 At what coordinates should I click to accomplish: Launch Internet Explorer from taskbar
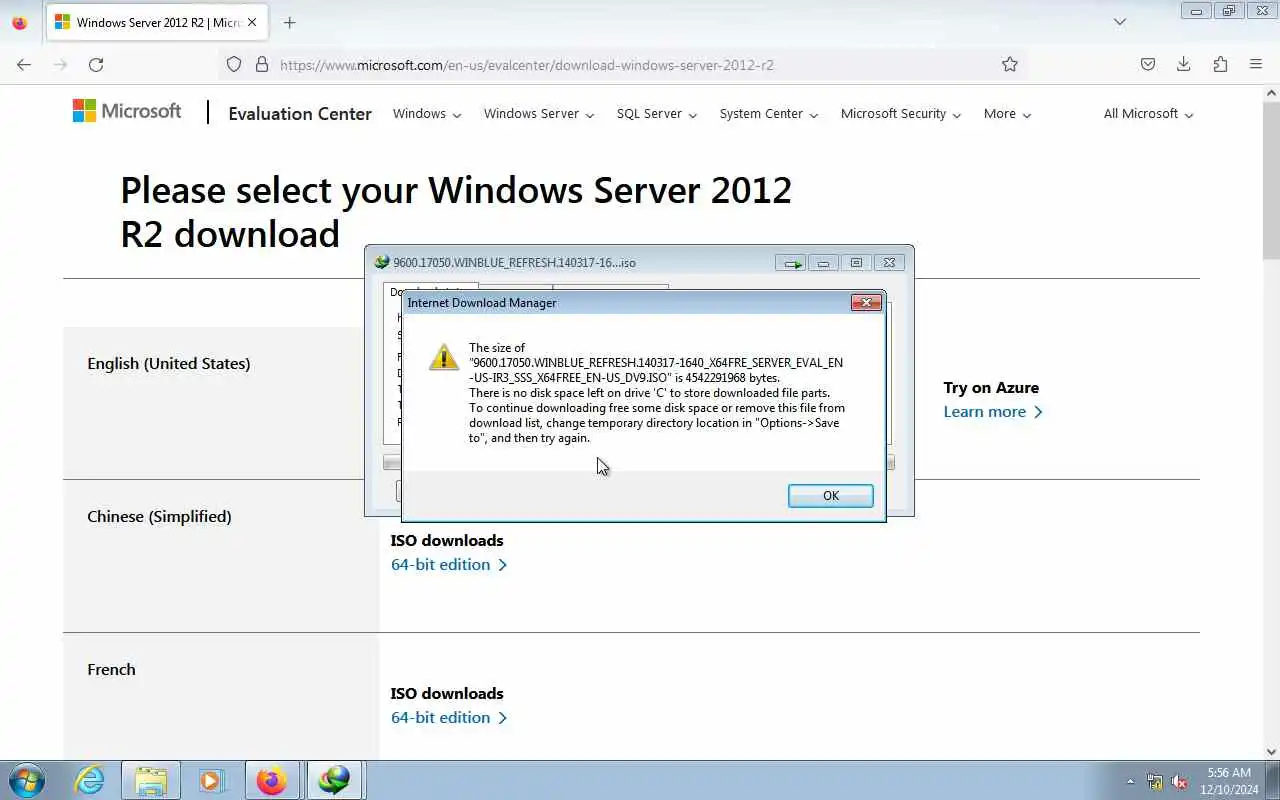tap(90, 780)
